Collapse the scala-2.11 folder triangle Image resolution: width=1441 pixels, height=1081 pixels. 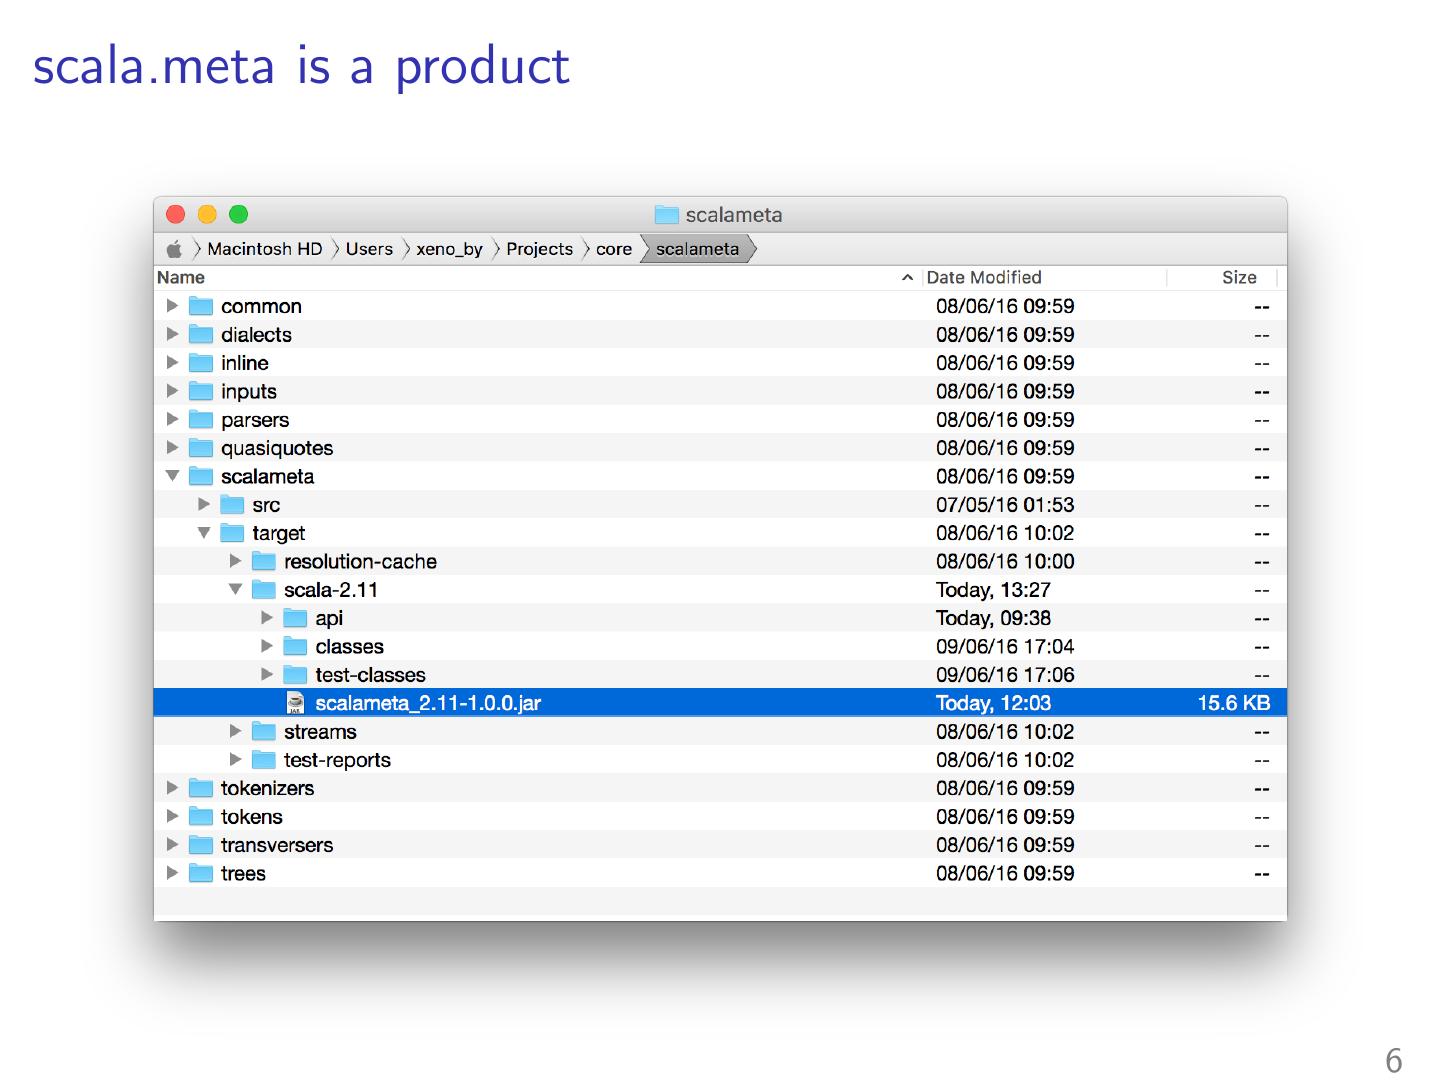click(x=235, y=590)
